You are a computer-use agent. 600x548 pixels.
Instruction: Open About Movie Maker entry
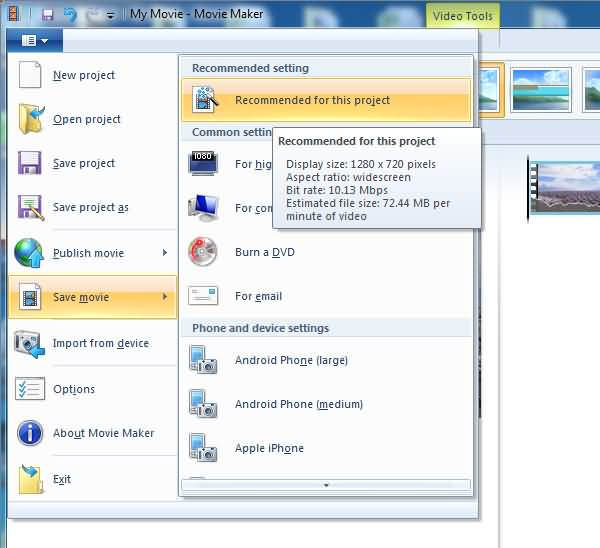[104, 433]
